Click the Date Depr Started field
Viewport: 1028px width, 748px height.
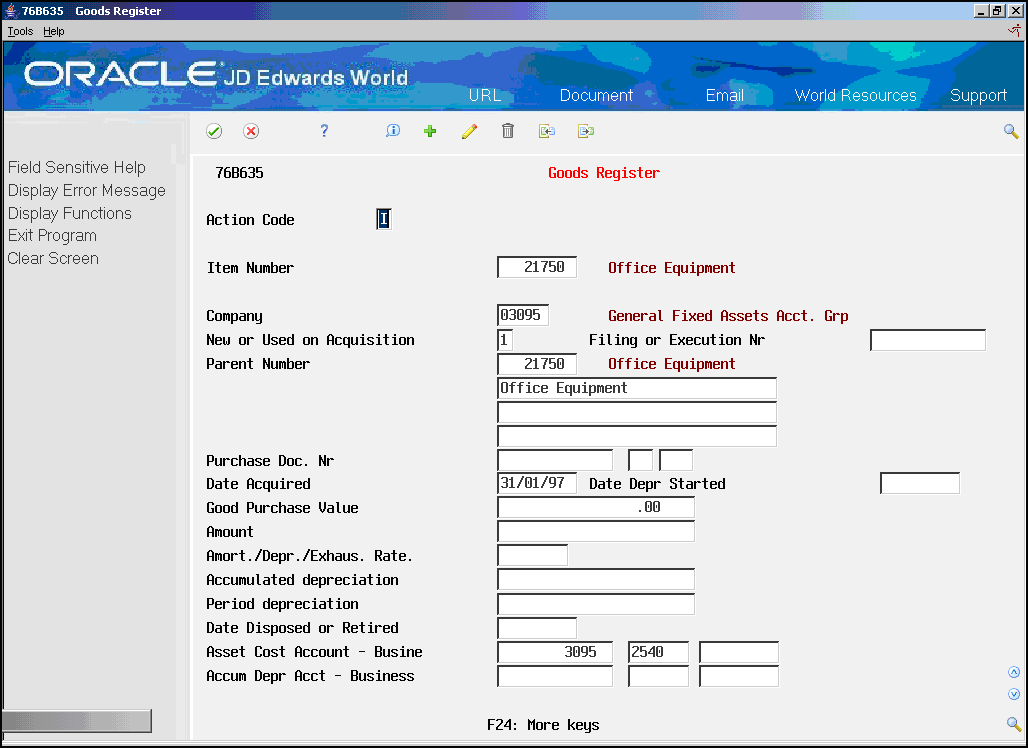(x=920, y=484)
